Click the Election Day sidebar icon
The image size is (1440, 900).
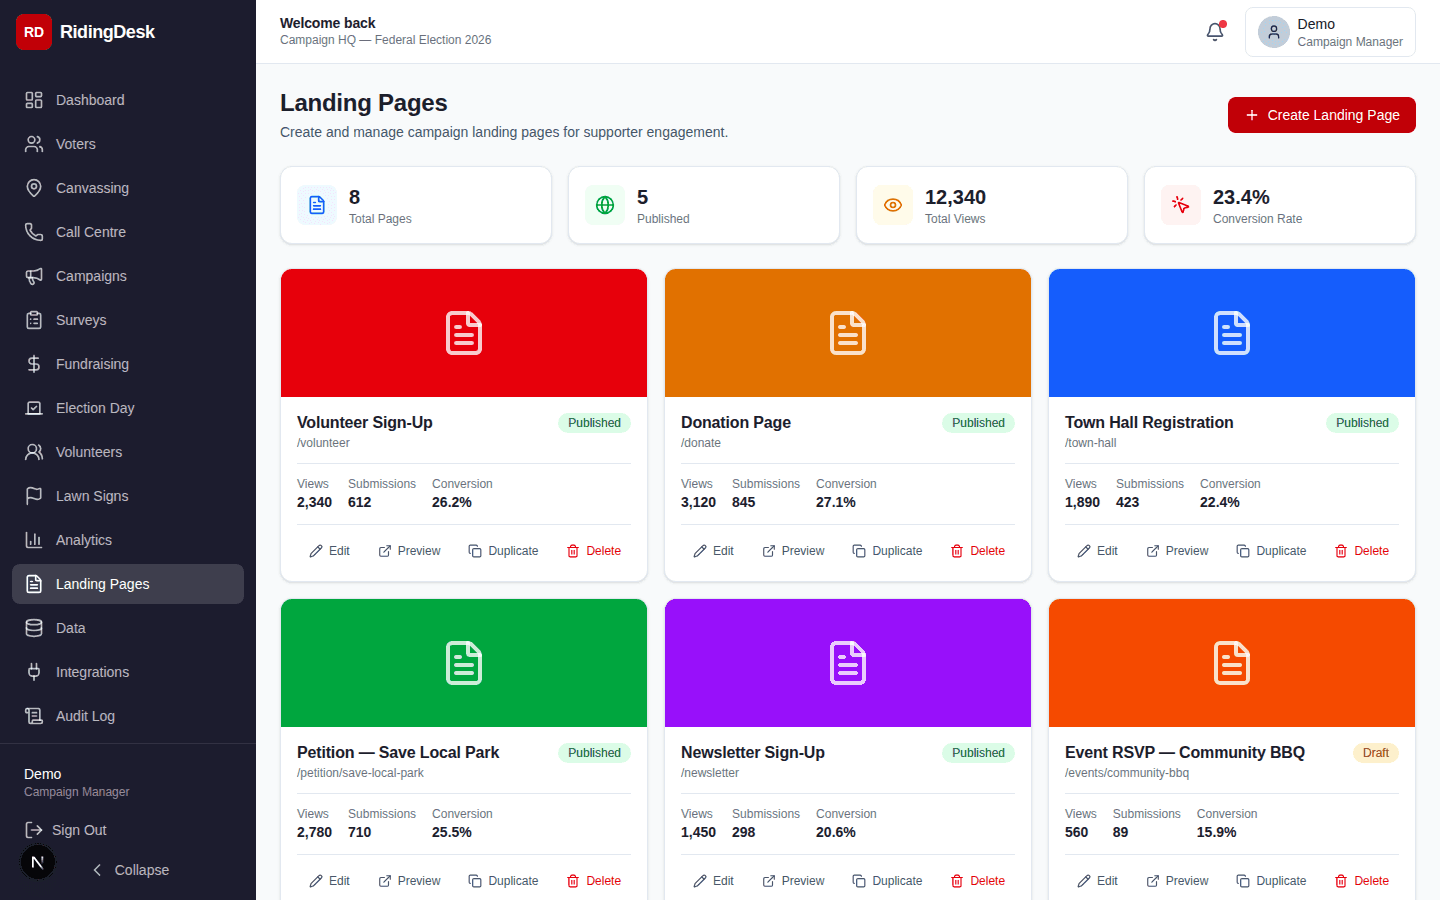[x=33, y=408]
